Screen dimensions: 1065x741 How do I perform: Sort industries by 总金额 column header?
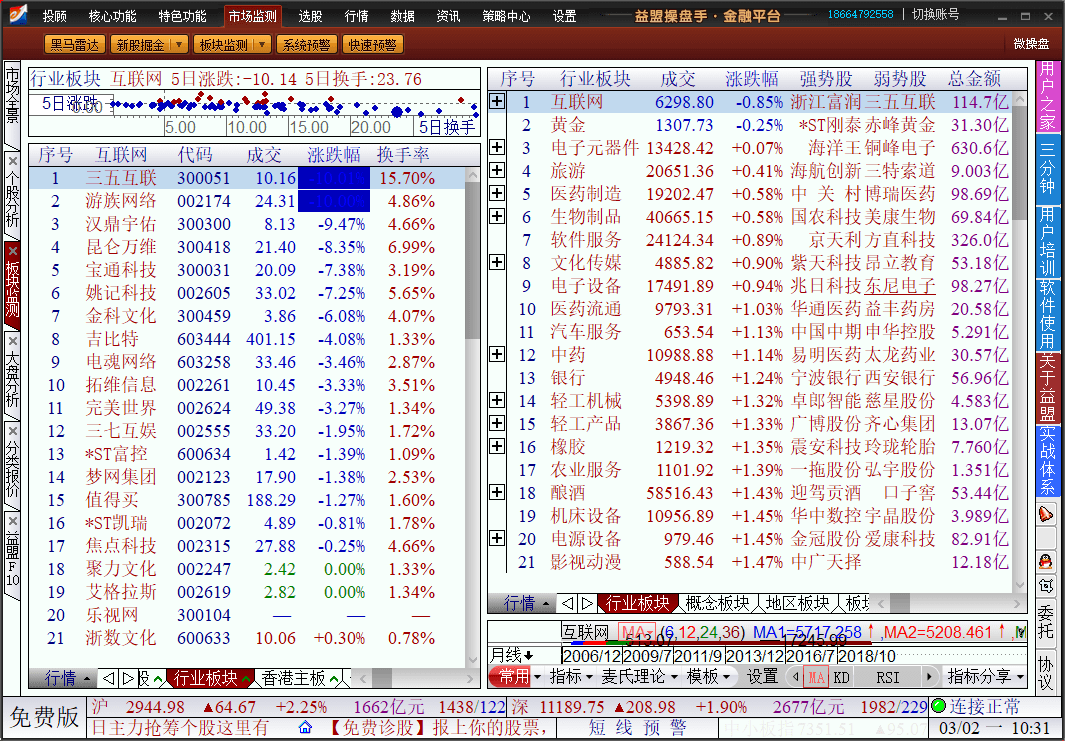pyautogui.click(x=974, y=79)
